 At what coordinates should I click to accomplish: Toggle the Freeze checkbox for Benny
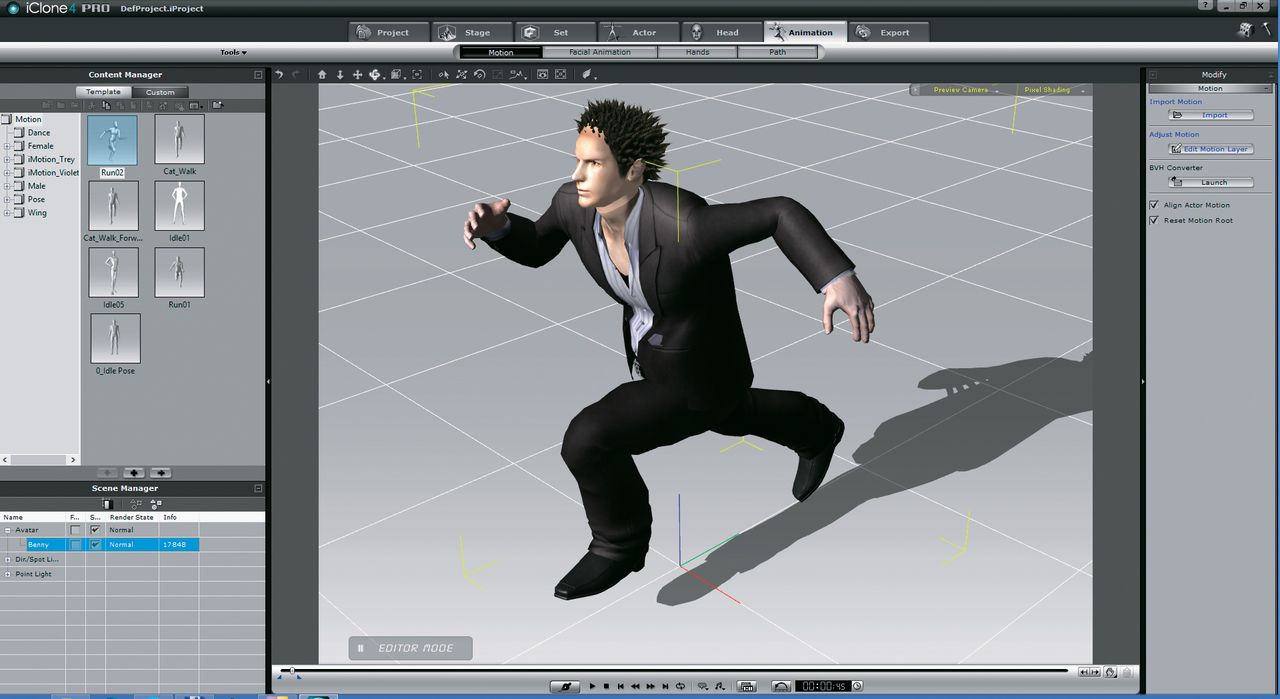pos(76,544)
